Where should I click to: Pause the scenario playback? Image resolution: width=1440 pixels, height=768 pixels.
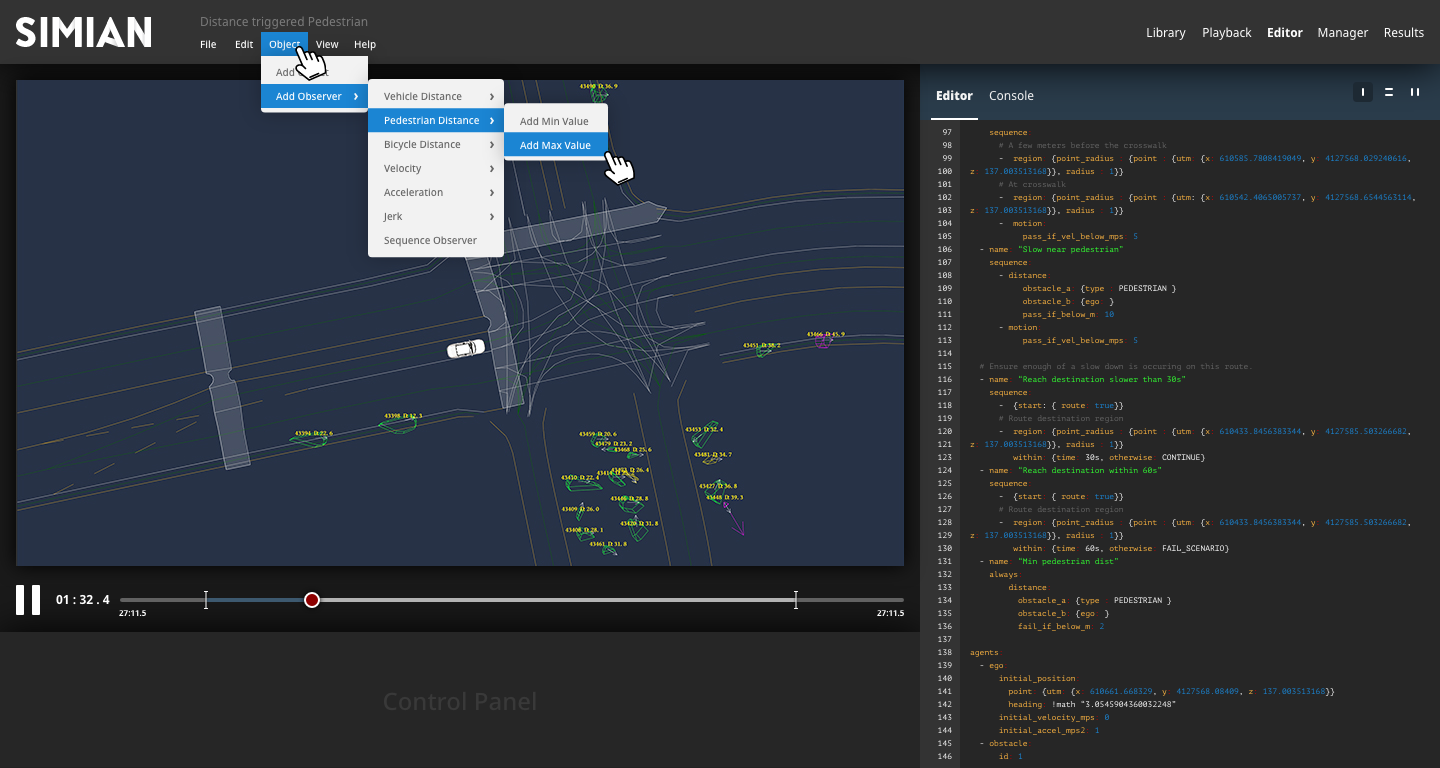point(28,600)
